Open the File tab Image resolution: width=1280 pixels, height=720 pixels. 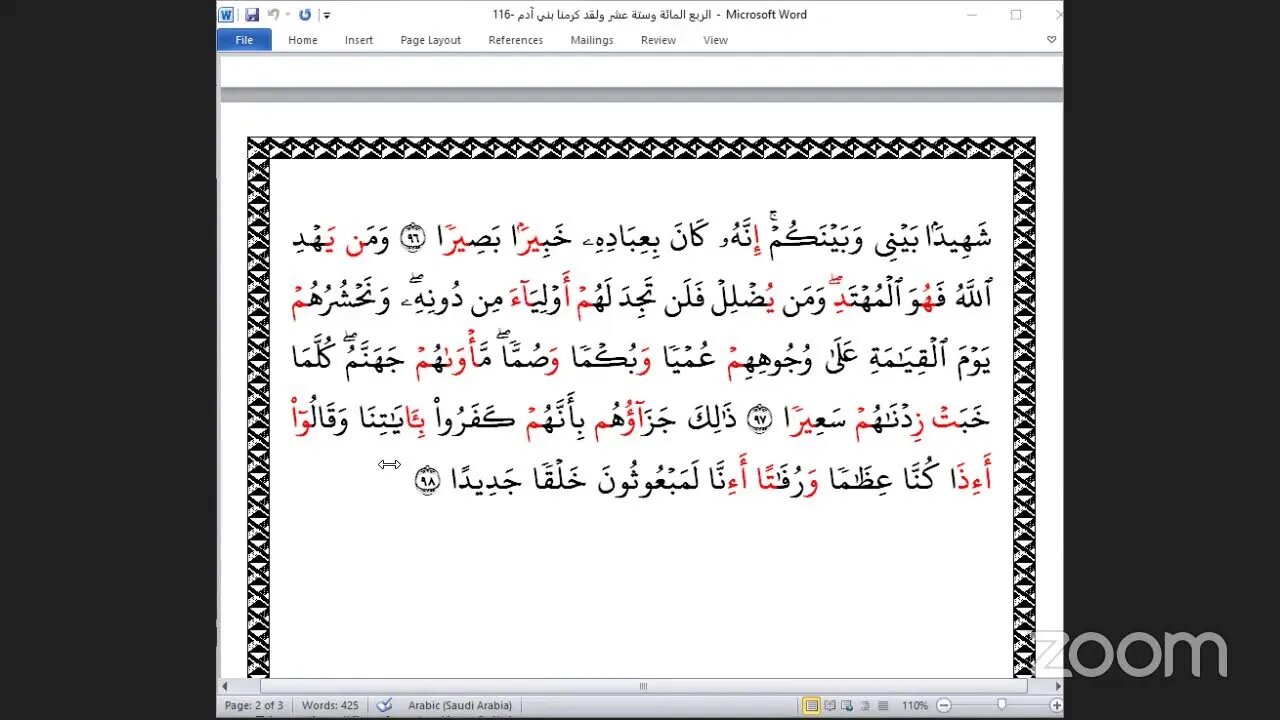pyautogui.click(x=244, y=40)
